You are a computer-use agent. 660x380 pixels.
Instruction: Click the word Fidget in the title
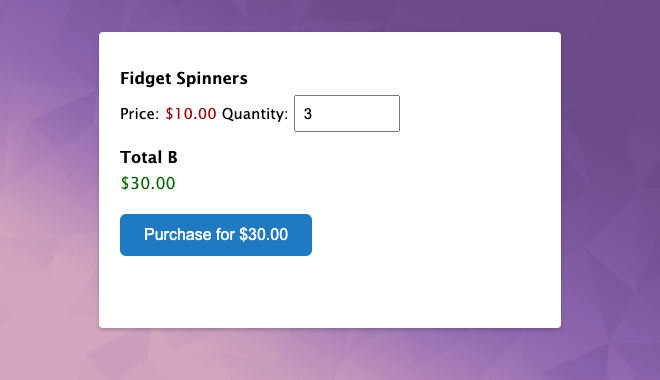click(x=146, y=79)
